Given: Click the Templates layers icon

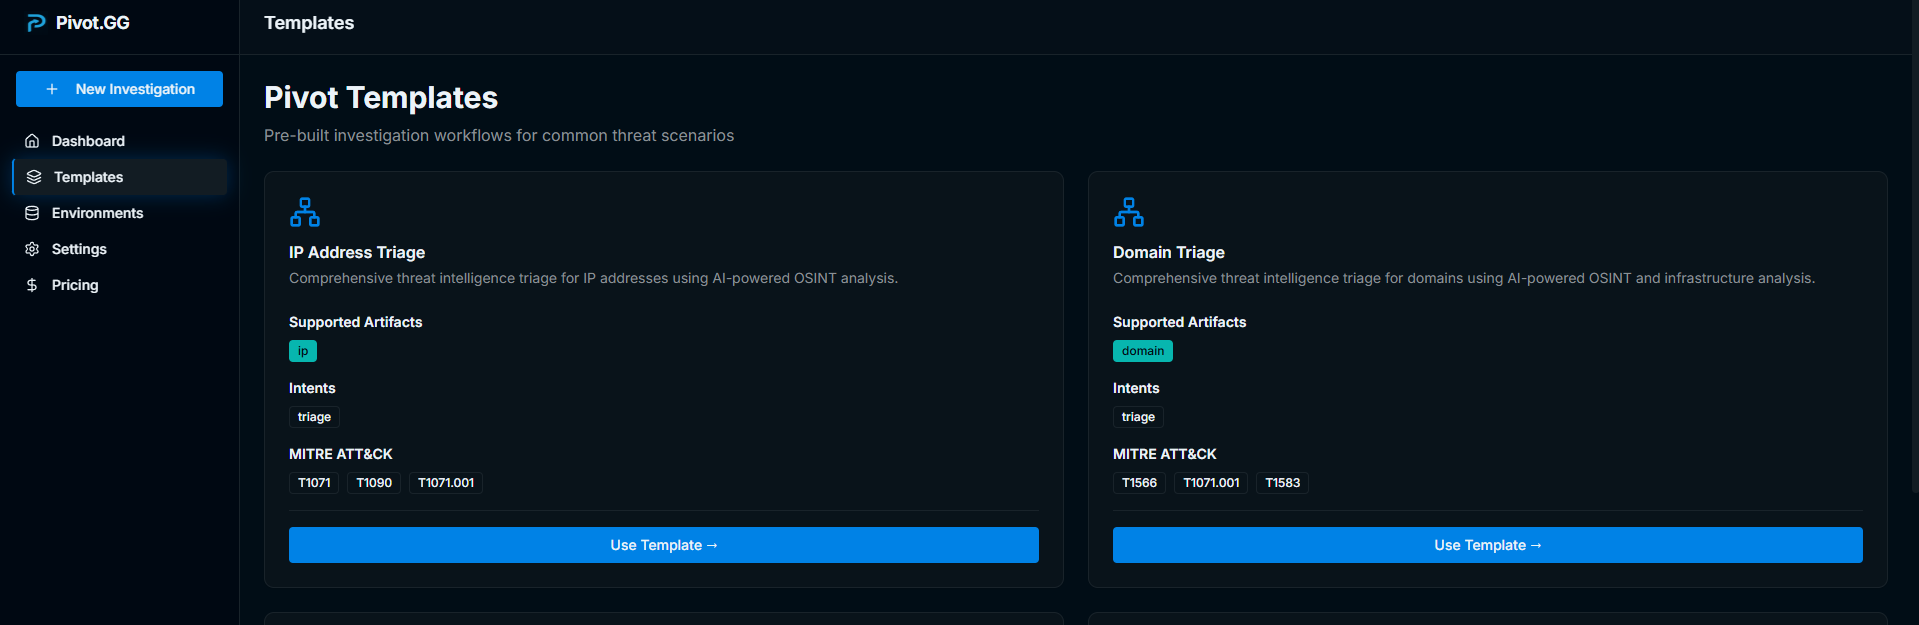Looking at the screenshot, I should pos(34,177).
